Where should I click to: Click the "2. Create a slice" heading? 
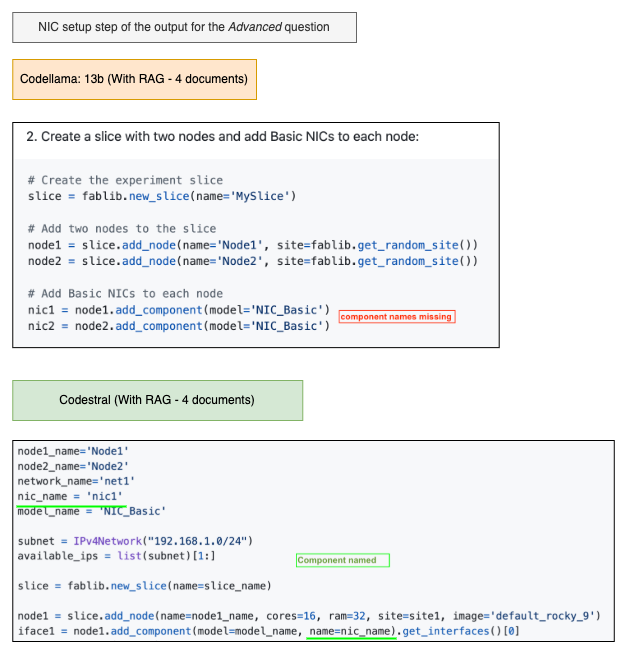coord(235,136)
